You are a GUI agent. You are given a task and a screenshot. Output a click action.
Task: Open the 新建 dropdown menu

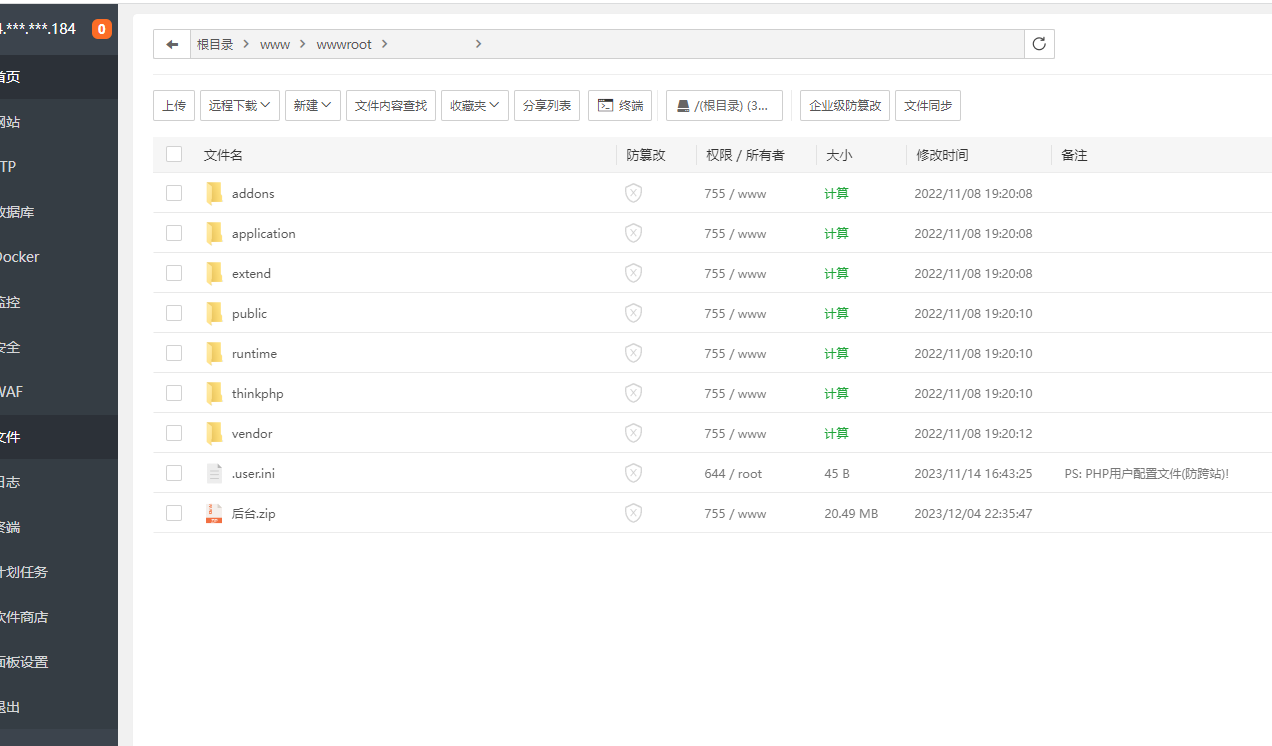(313, 105)
